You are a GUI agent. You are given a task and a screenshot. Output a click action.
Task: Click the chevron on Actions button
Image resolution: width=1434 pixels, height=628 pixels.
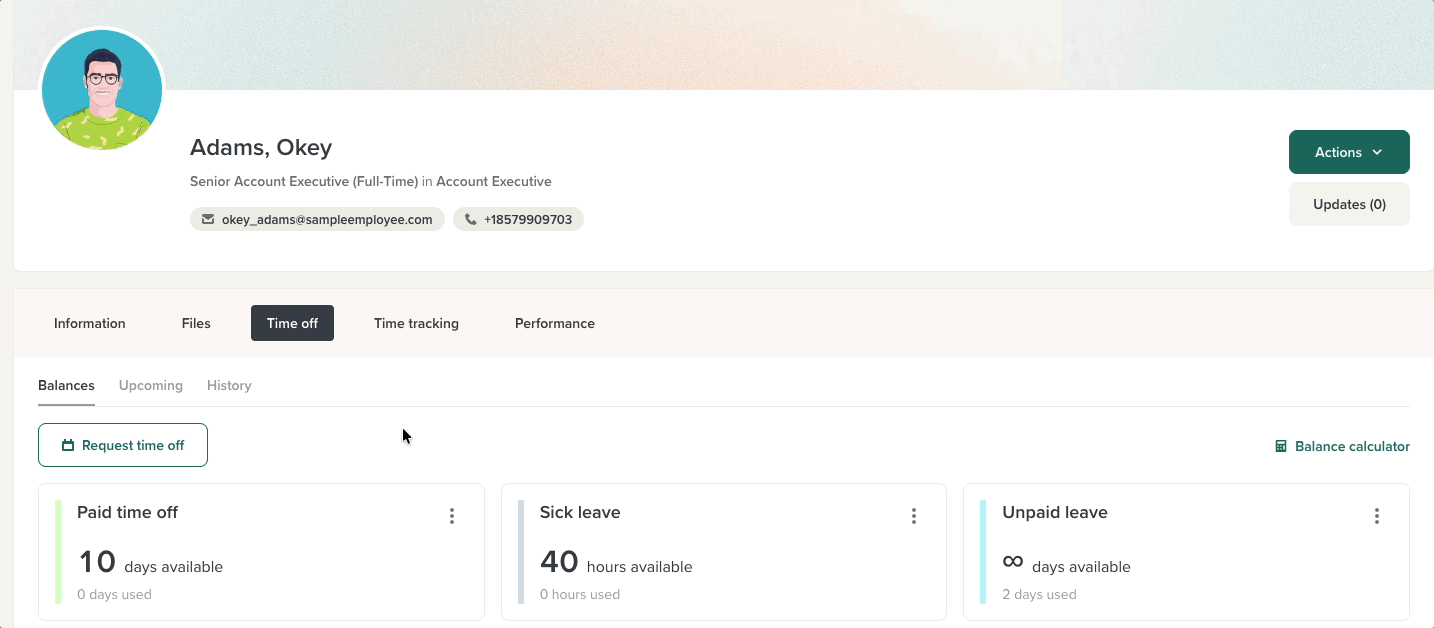coord(1377,153)
